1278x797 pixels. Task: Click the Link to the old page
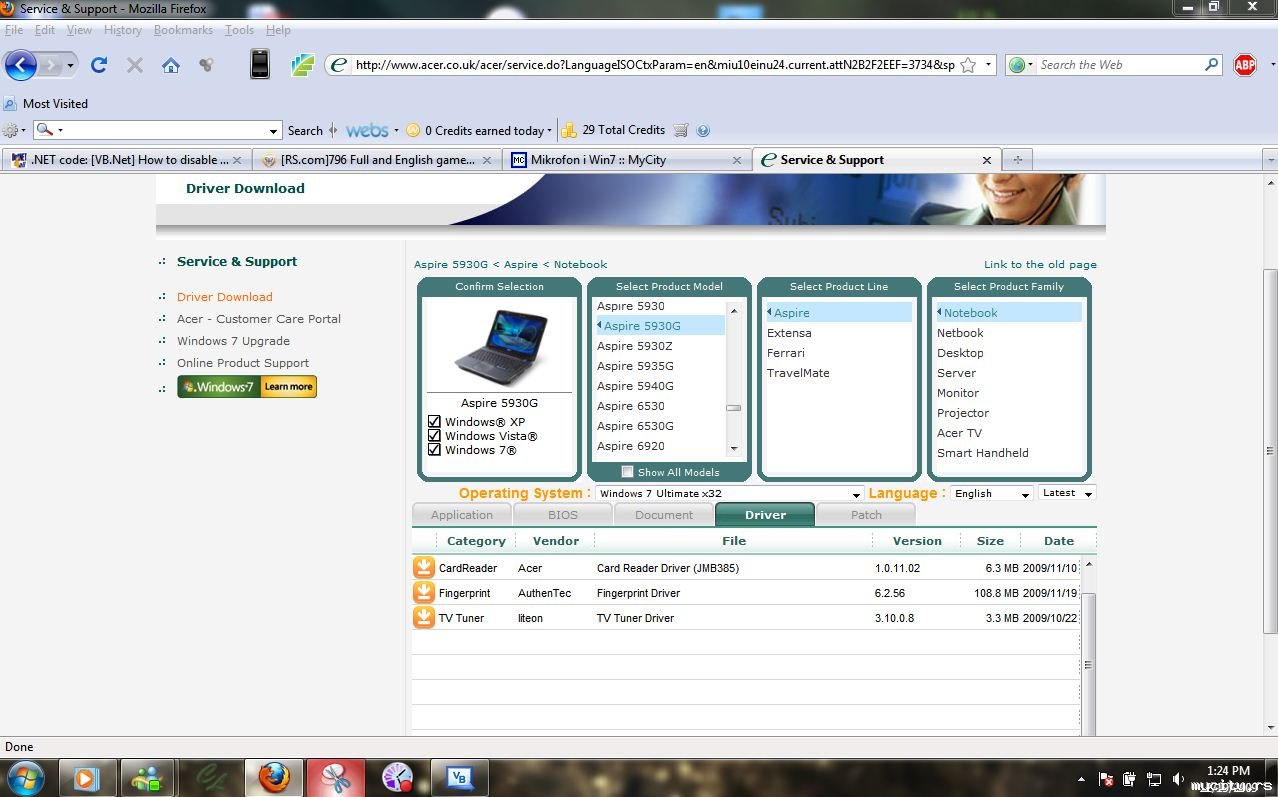1040,265
